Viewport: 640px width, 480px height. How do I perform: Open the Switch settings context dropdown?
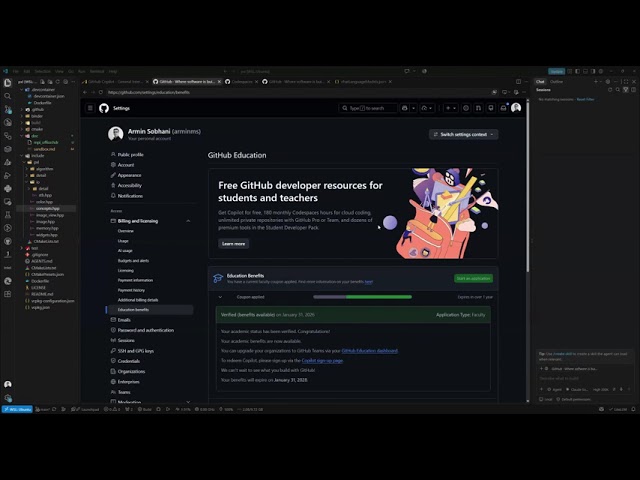(x=463, y=134)
